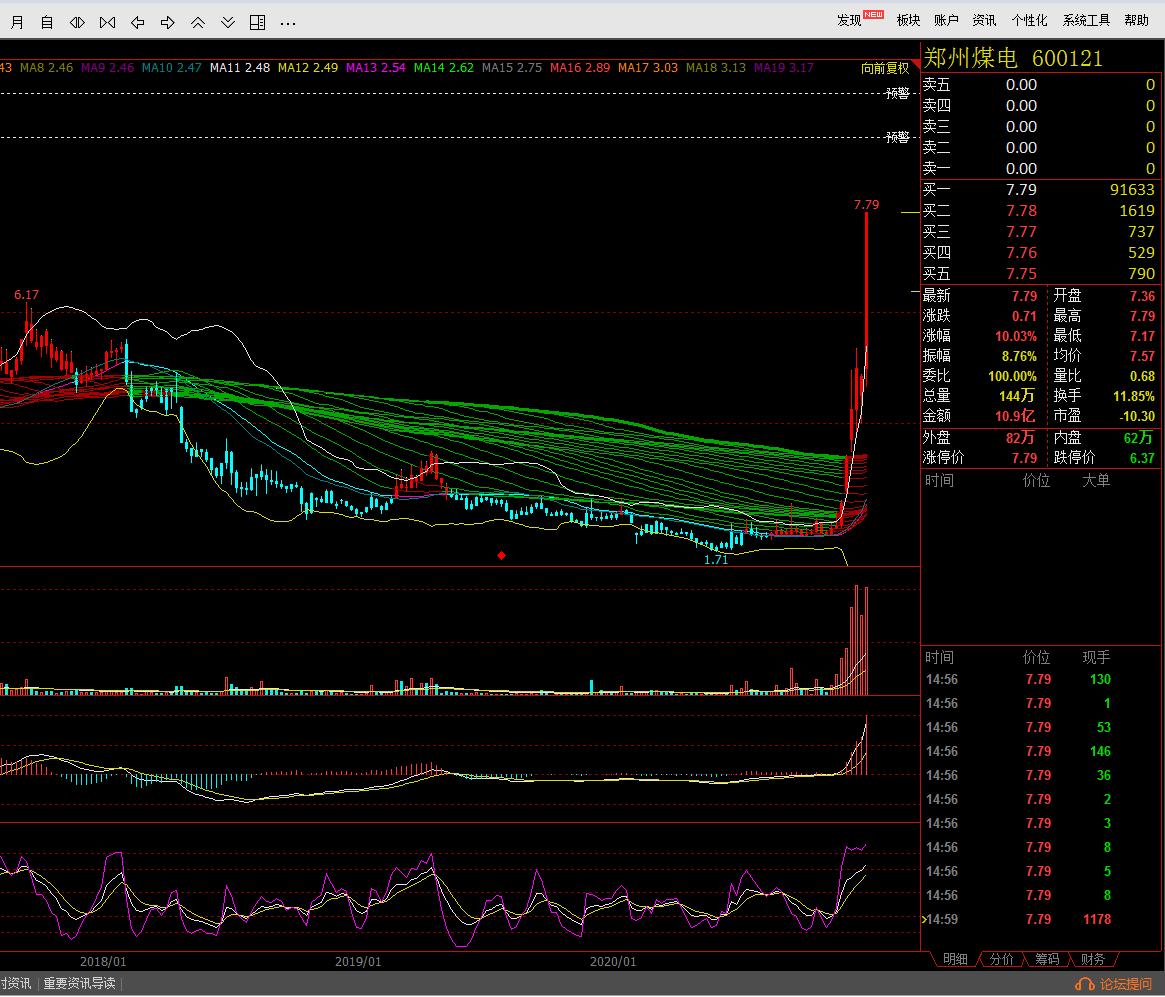Click the lower 预警 alert line label
This screenshot has height=997, width=1165.
898,137
